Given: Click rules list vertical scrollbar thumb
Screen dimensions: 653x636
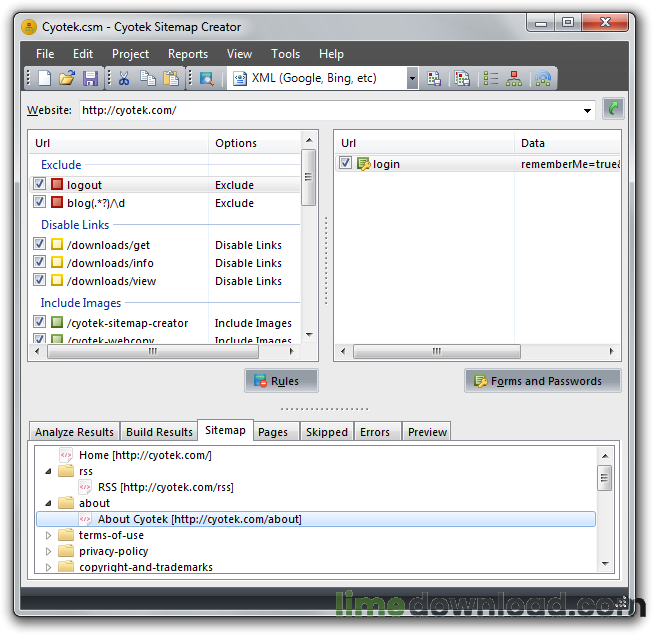Looking at the screenshot, I should click(x=308, y=177).
